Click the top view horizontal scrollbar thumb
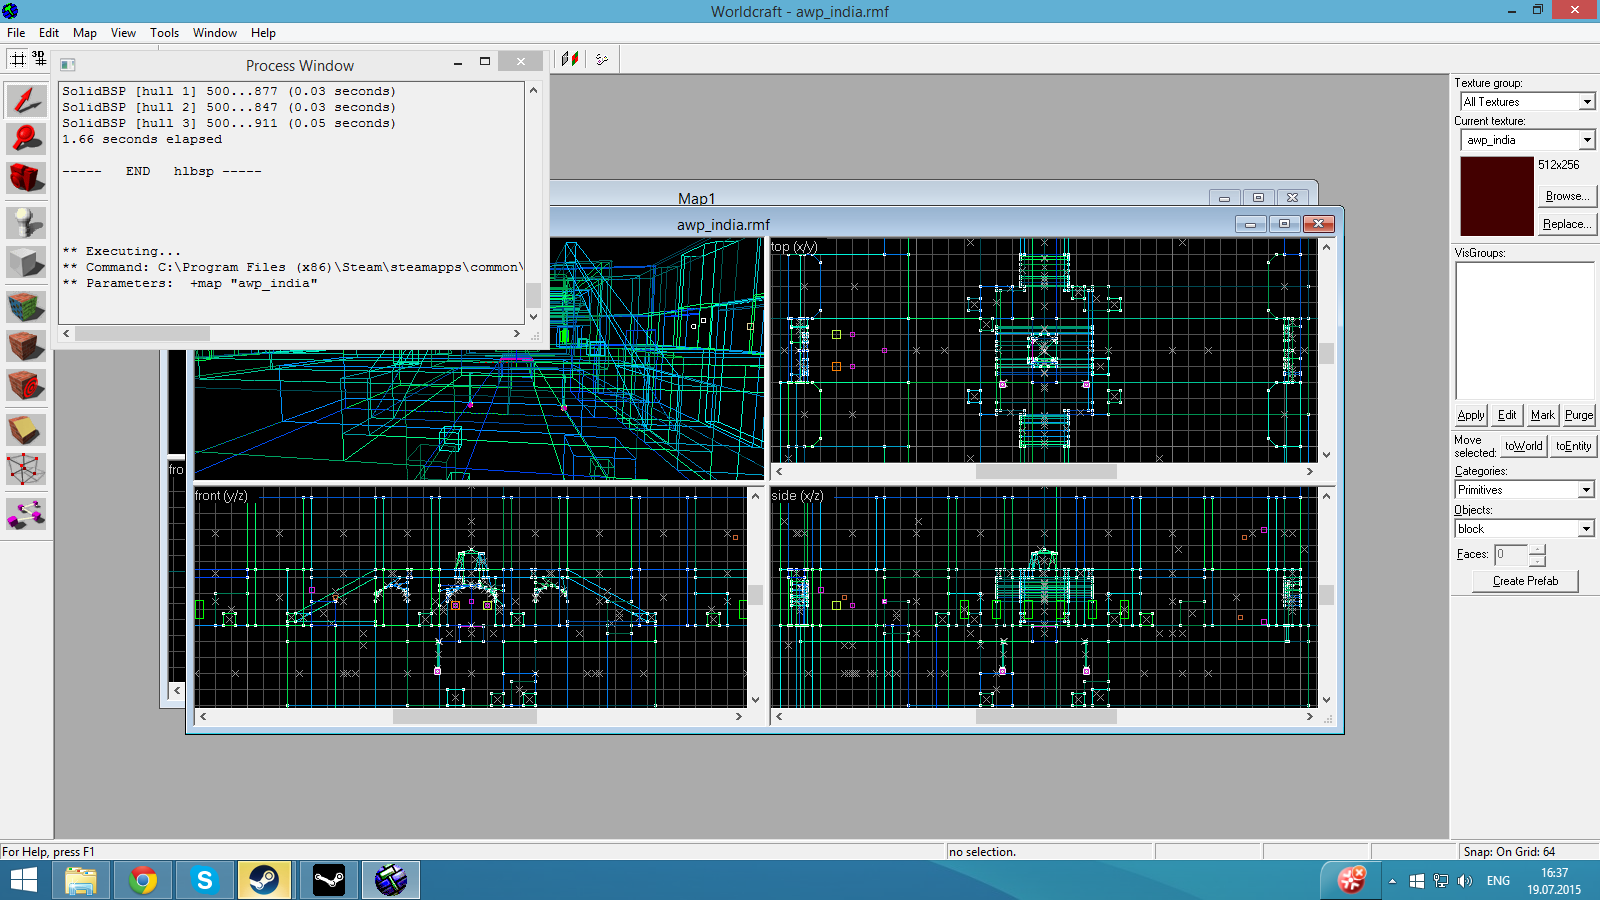 coord(1046,472)
